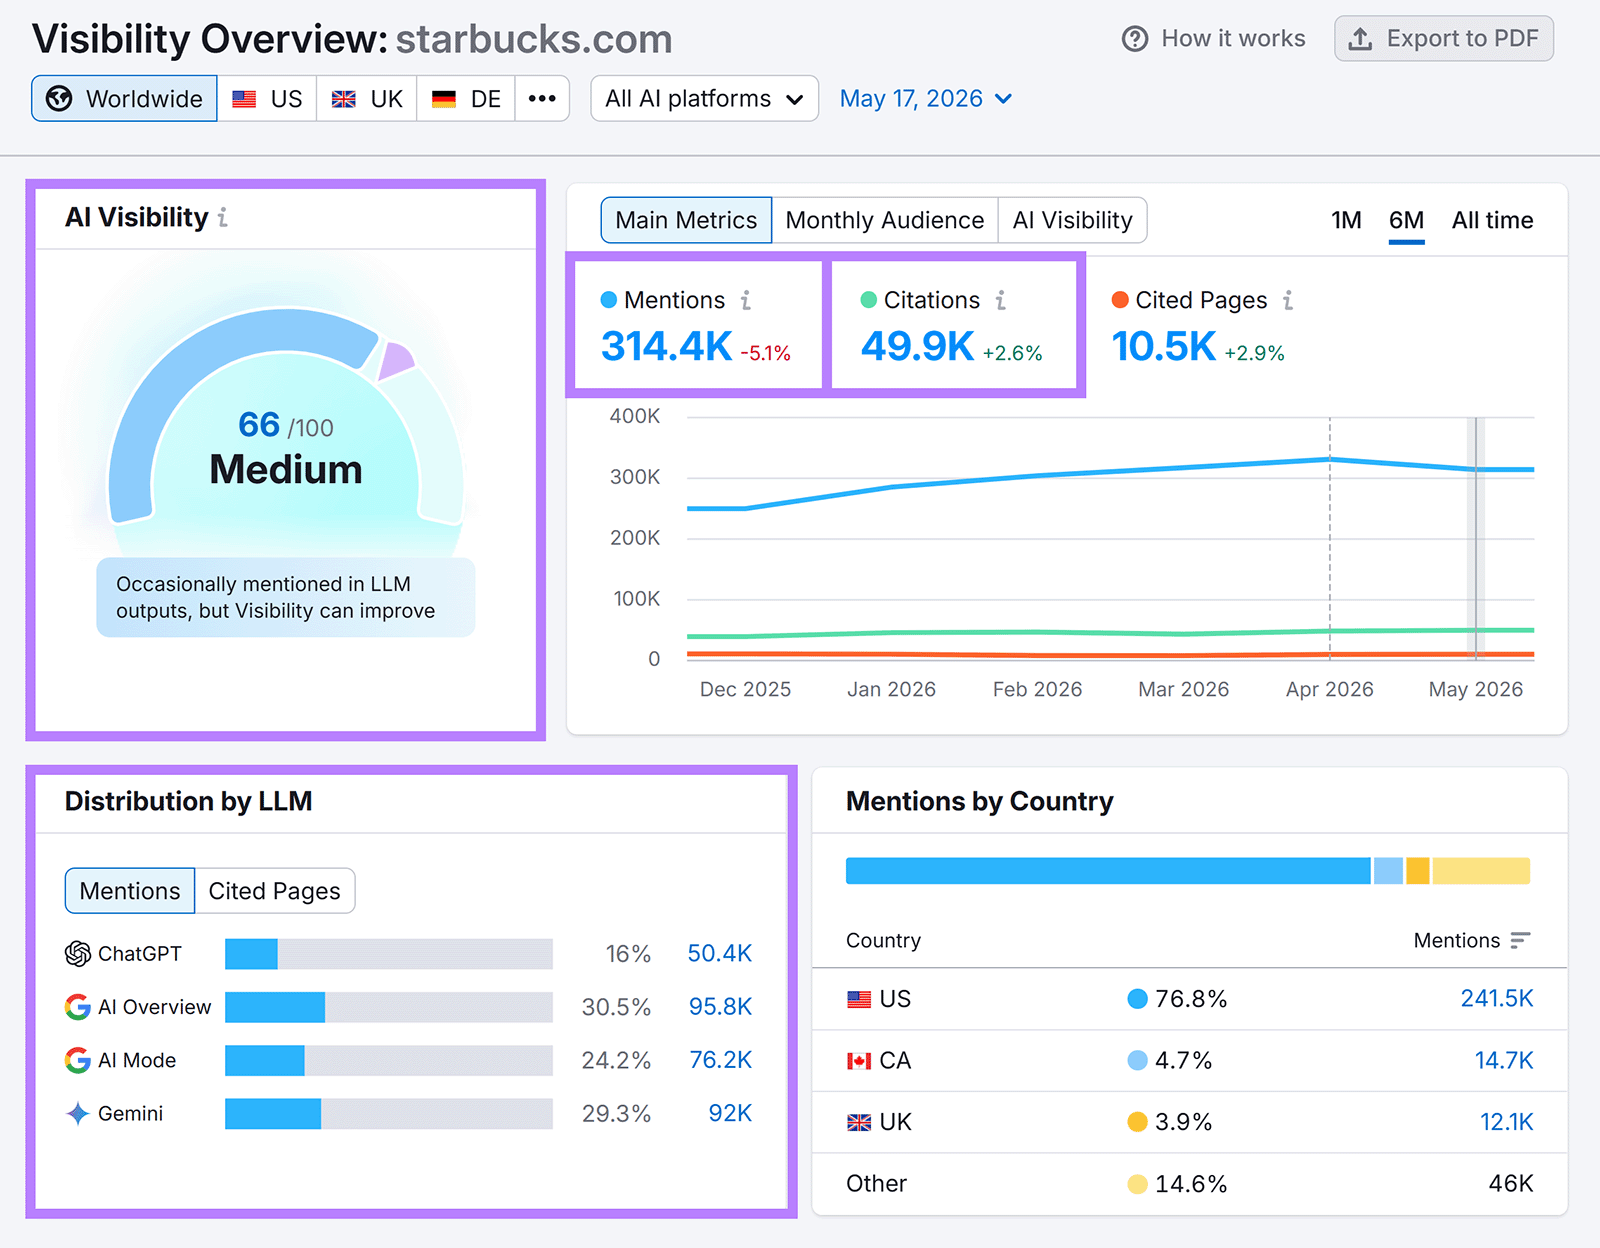Select the All time range
This screenshot has height=1248, width=1600.
1492,220
